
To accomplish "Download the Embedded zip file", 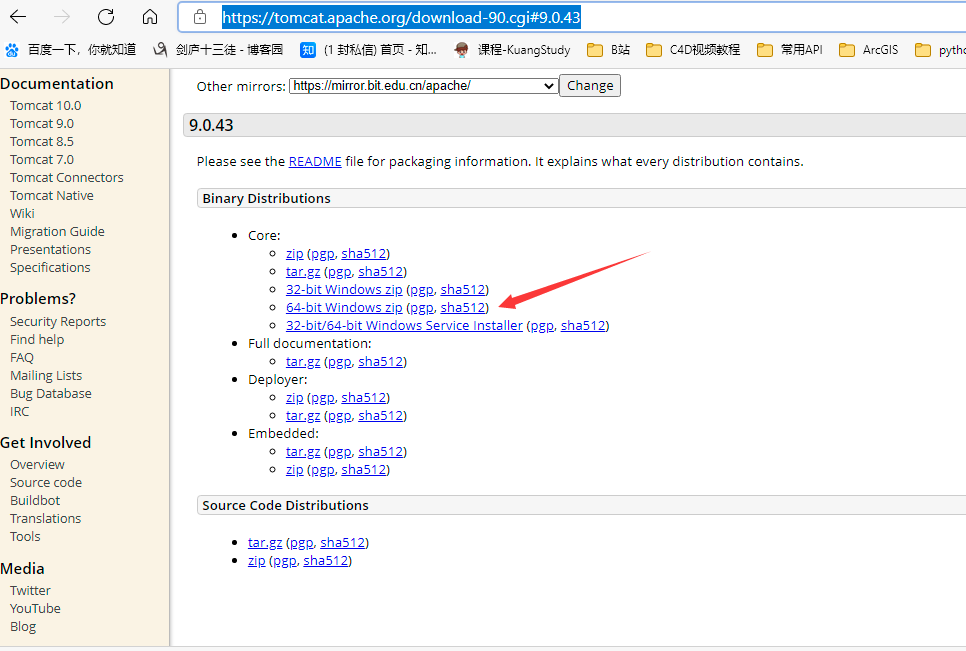I will 294,470.
